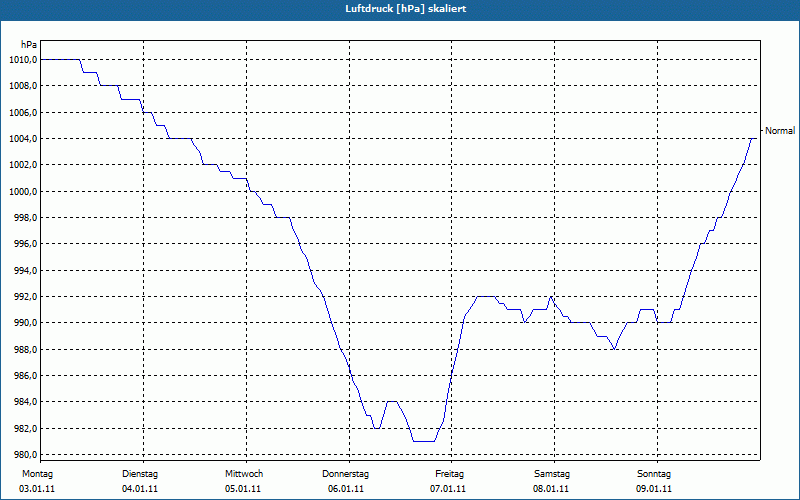Click the 'Normal' marker label
The width and height of the screenshot is (800, 500).
pos(780,131)
